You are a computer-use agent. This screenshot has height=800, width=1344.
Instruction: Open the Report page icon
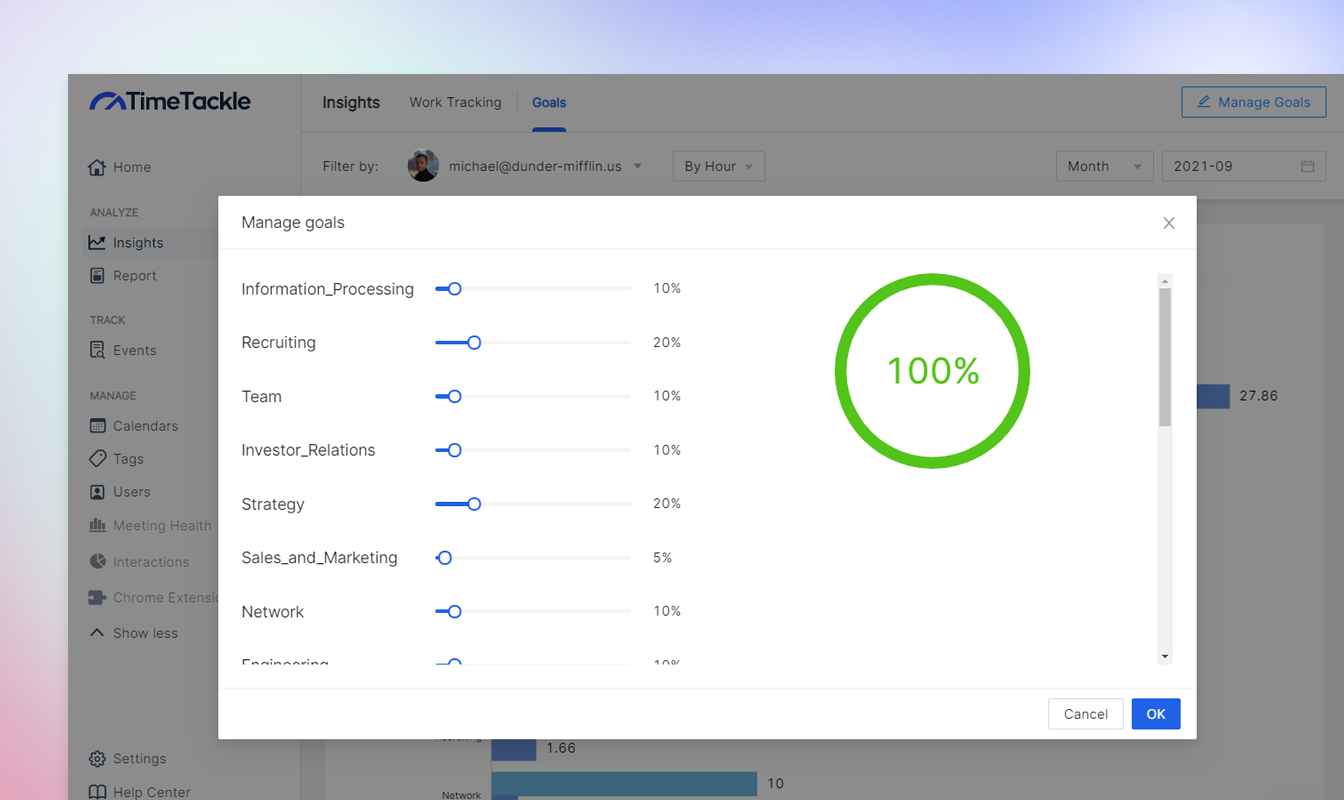[97, 275]
